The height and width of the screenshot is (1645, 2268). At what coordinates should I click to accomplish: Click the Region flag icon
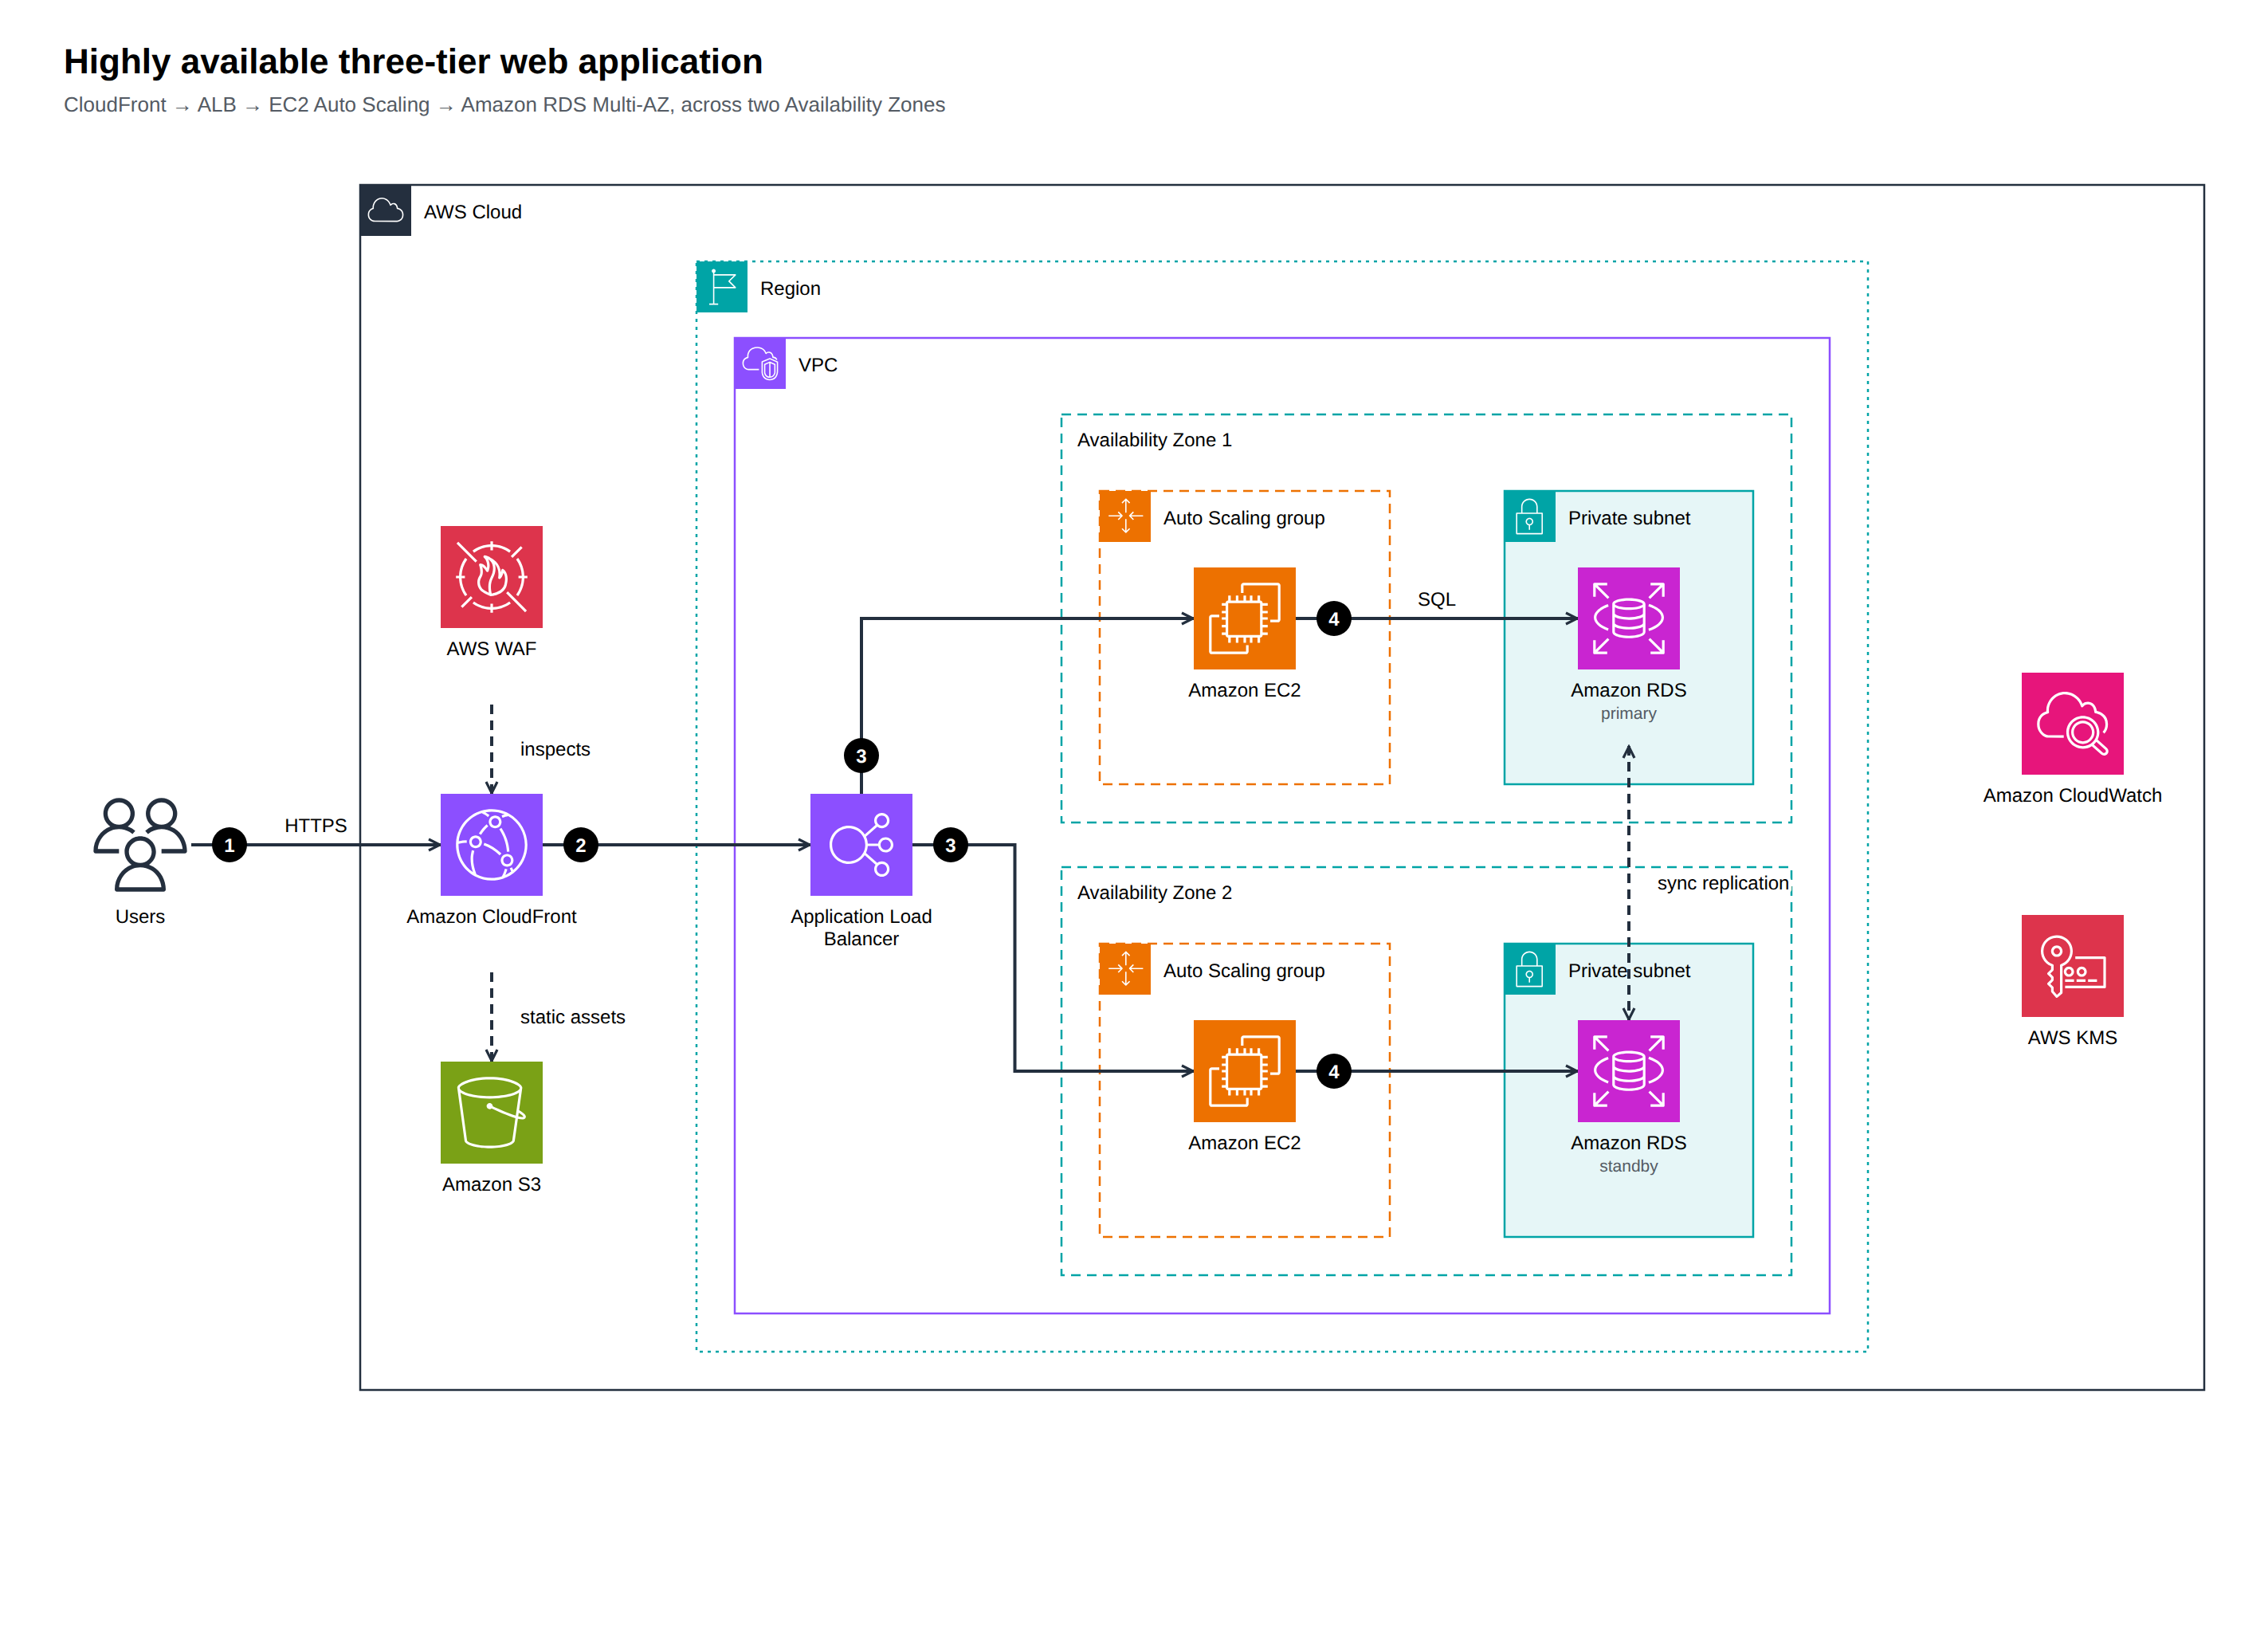[x=722, y=287]
